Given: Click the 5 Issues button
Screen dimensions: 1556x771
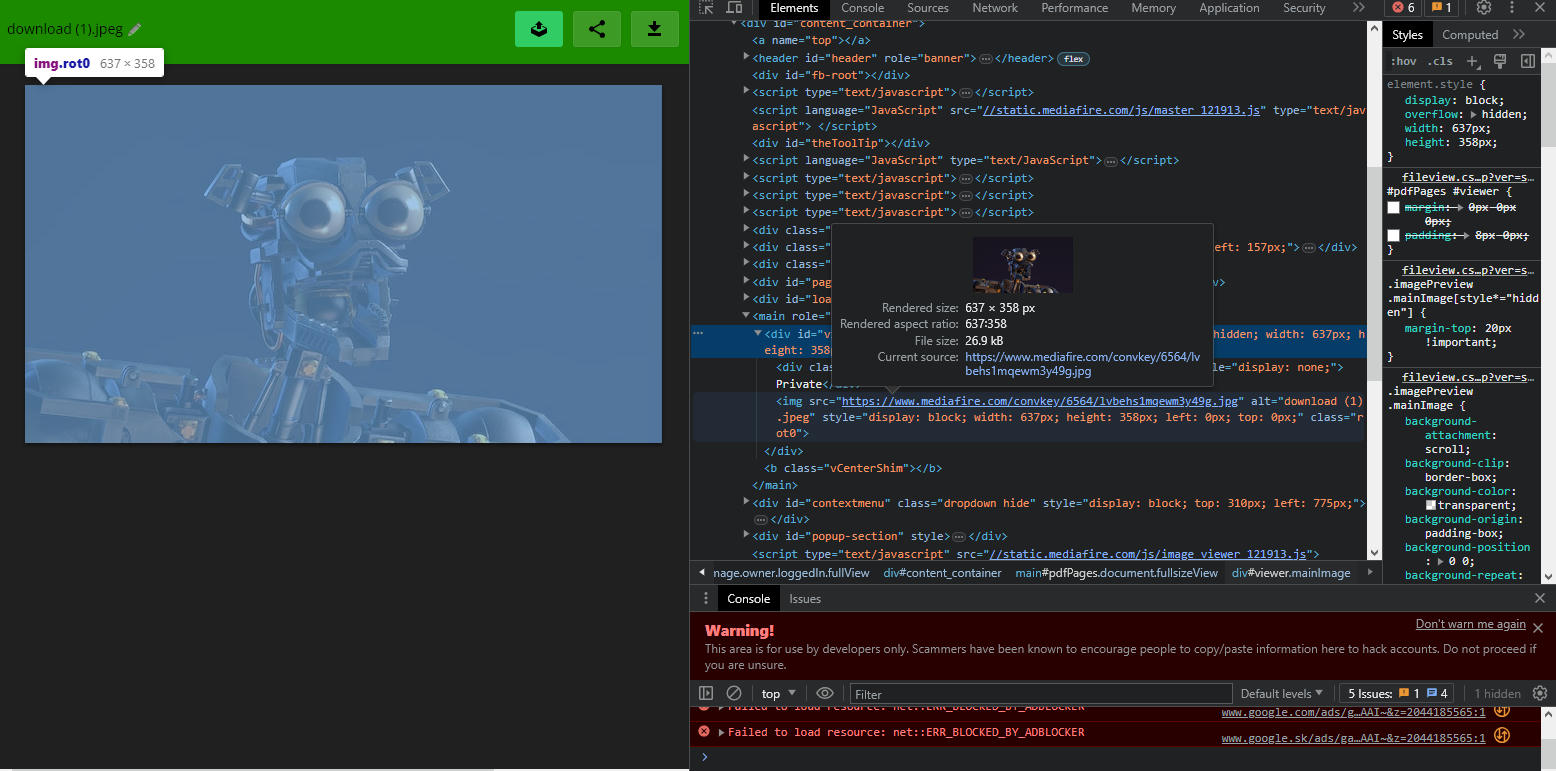Looking at the screenshot, I should coord(1397,693).
